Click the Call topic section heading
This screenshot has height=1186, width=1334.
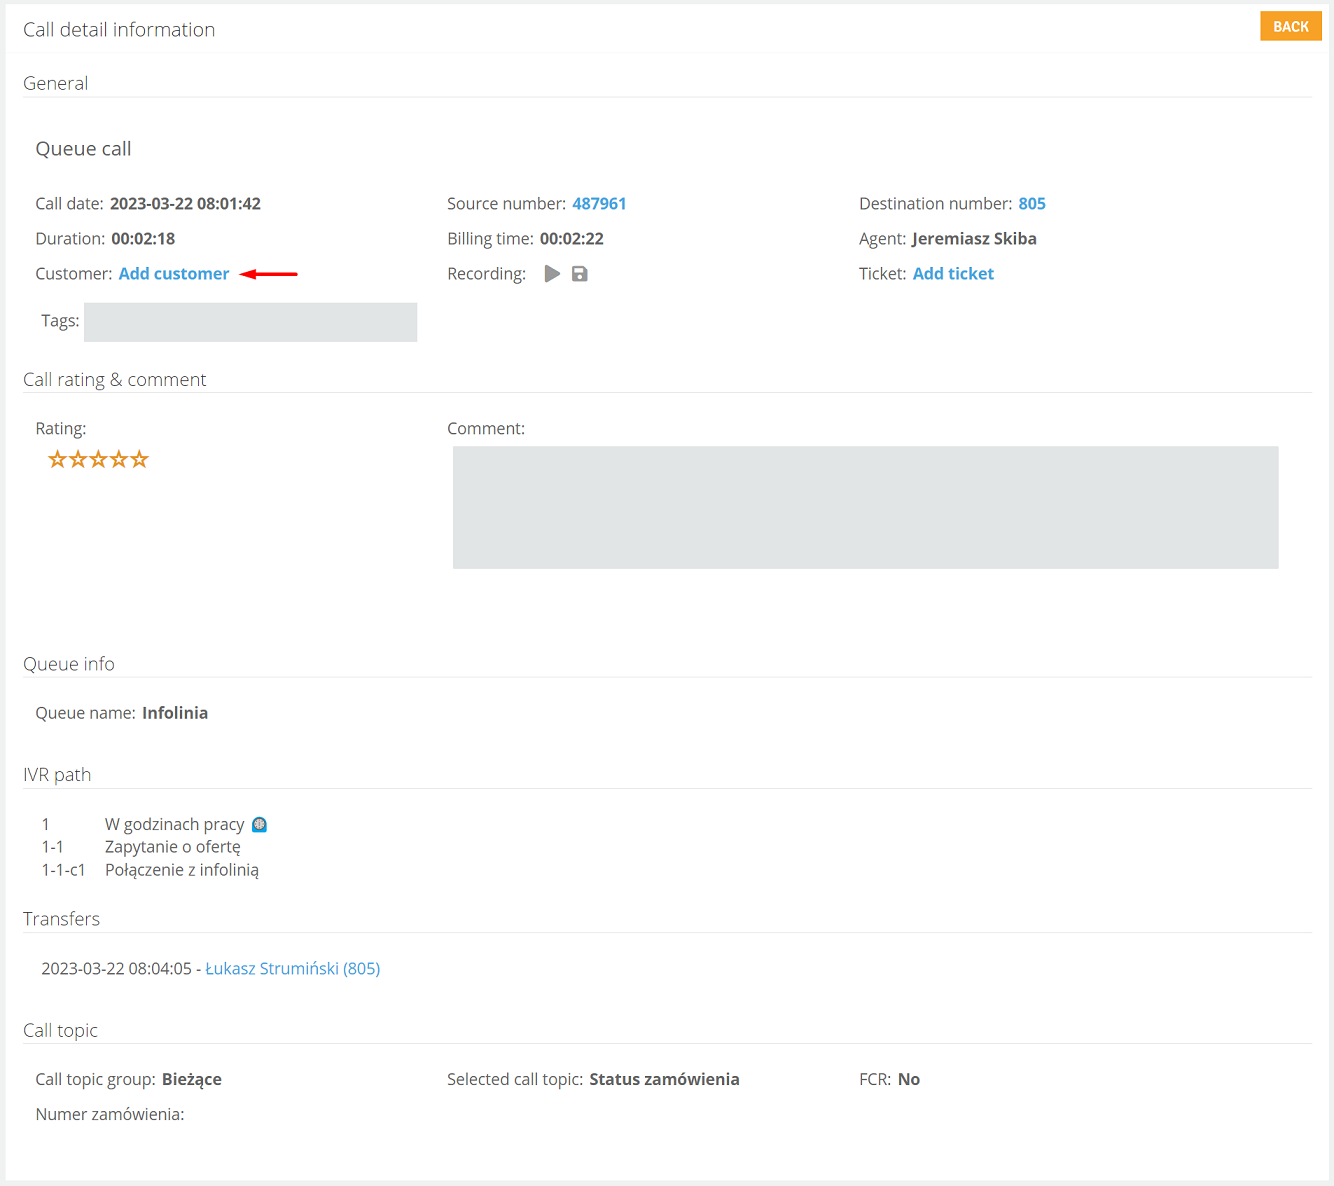click(x=61, y=1031)
